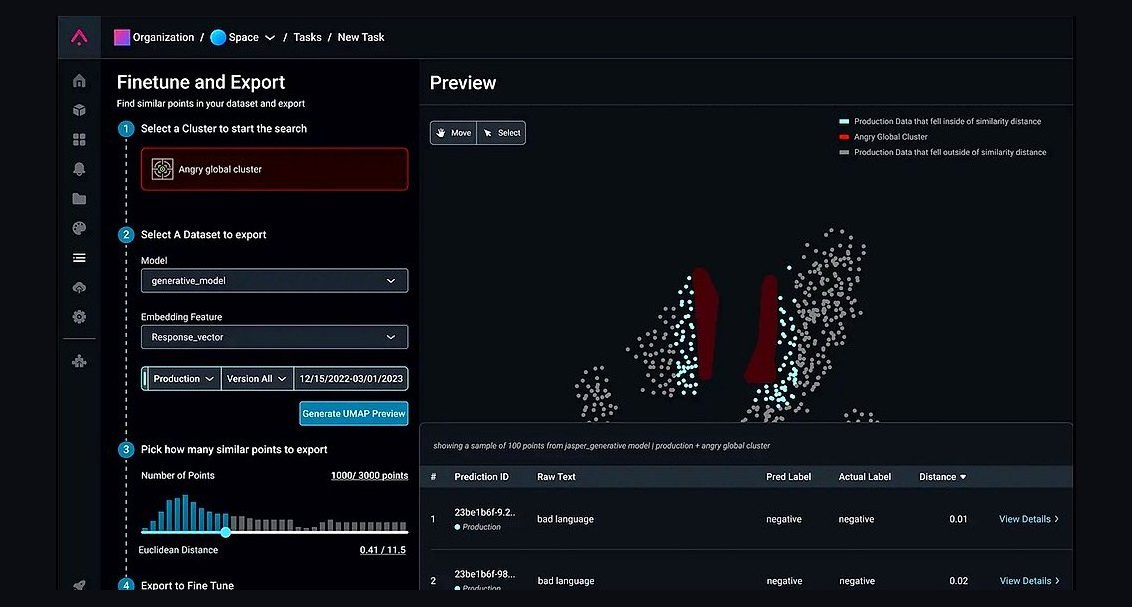
Task: Open the puzzle-piece integrations icon in the sidebar
Action: [79, 361]
